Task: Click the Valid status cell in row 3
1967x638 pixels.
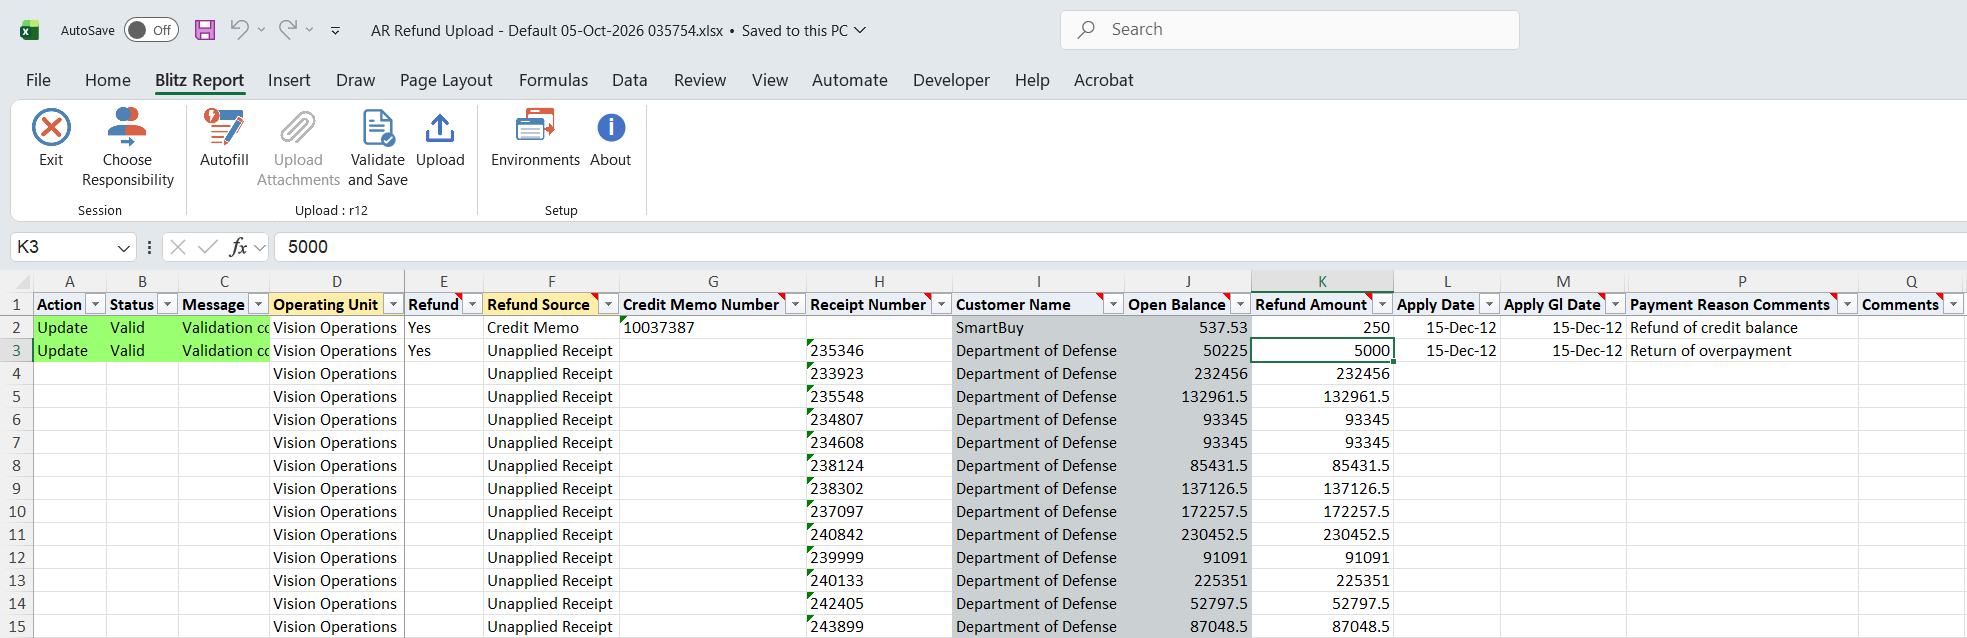Action: (x=142, y=350)
